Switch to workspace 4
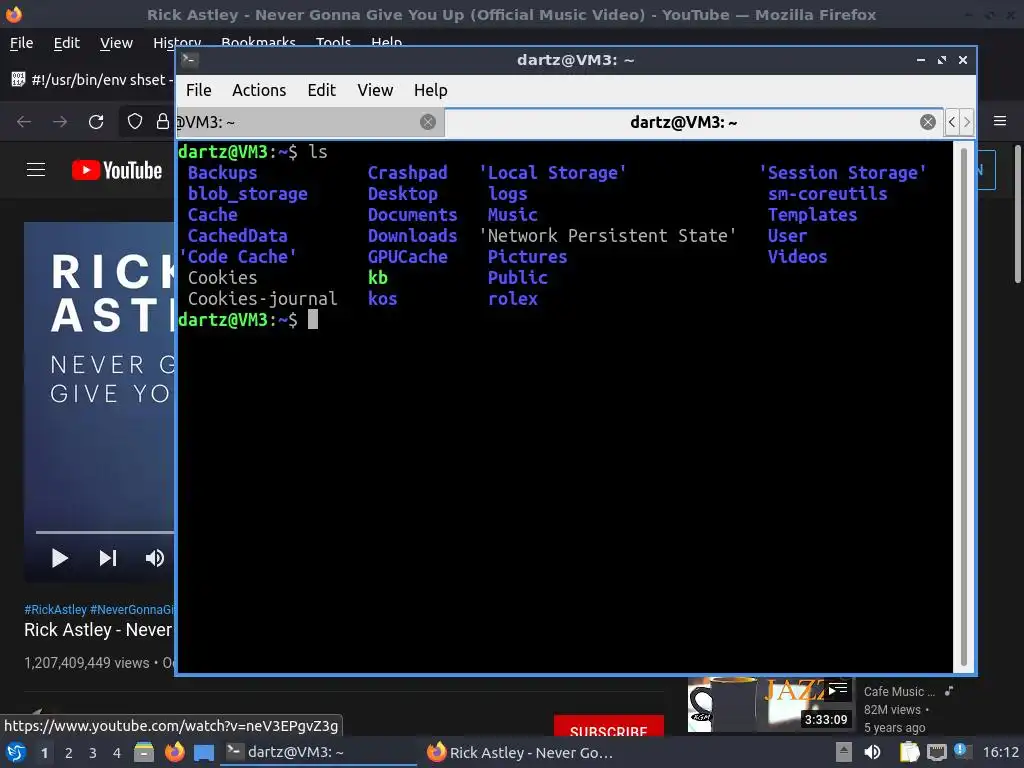1024x768 pixels. tap(117, 753)
